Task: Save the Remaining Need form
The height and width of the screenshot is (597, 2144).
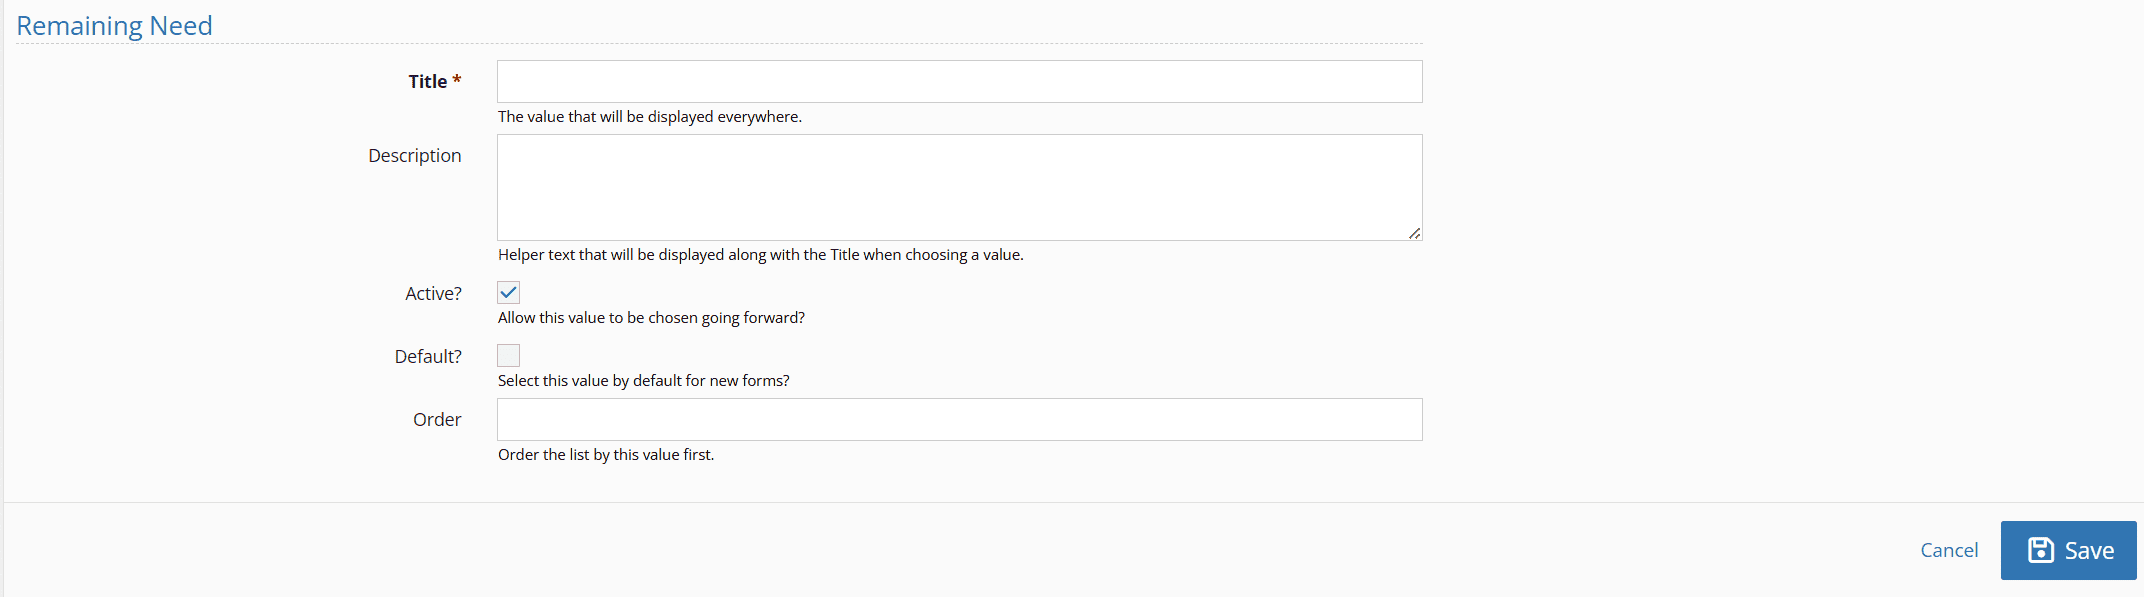Action: click(x=2068, y=550)
